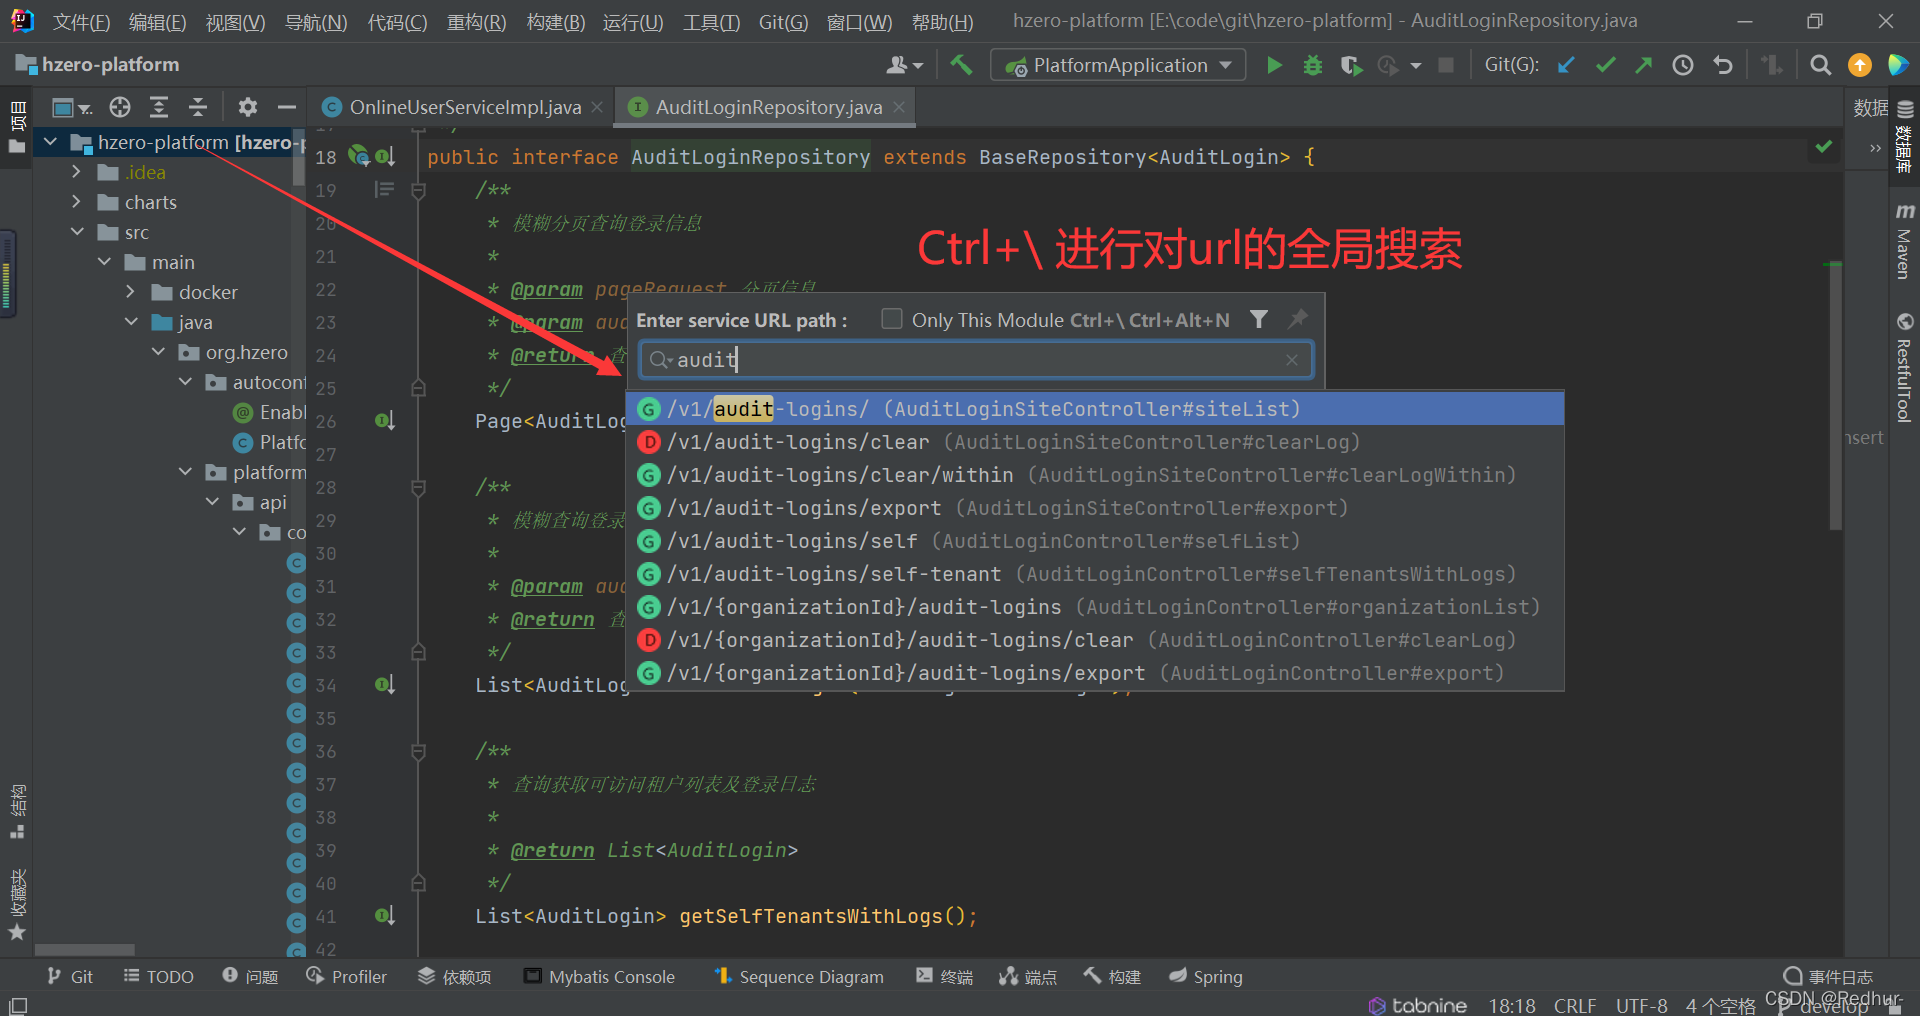The height and width of the screenshot is (1016, 1920).
Task: Open the 事件日志 event log
Action: [x=1828, y=976]
